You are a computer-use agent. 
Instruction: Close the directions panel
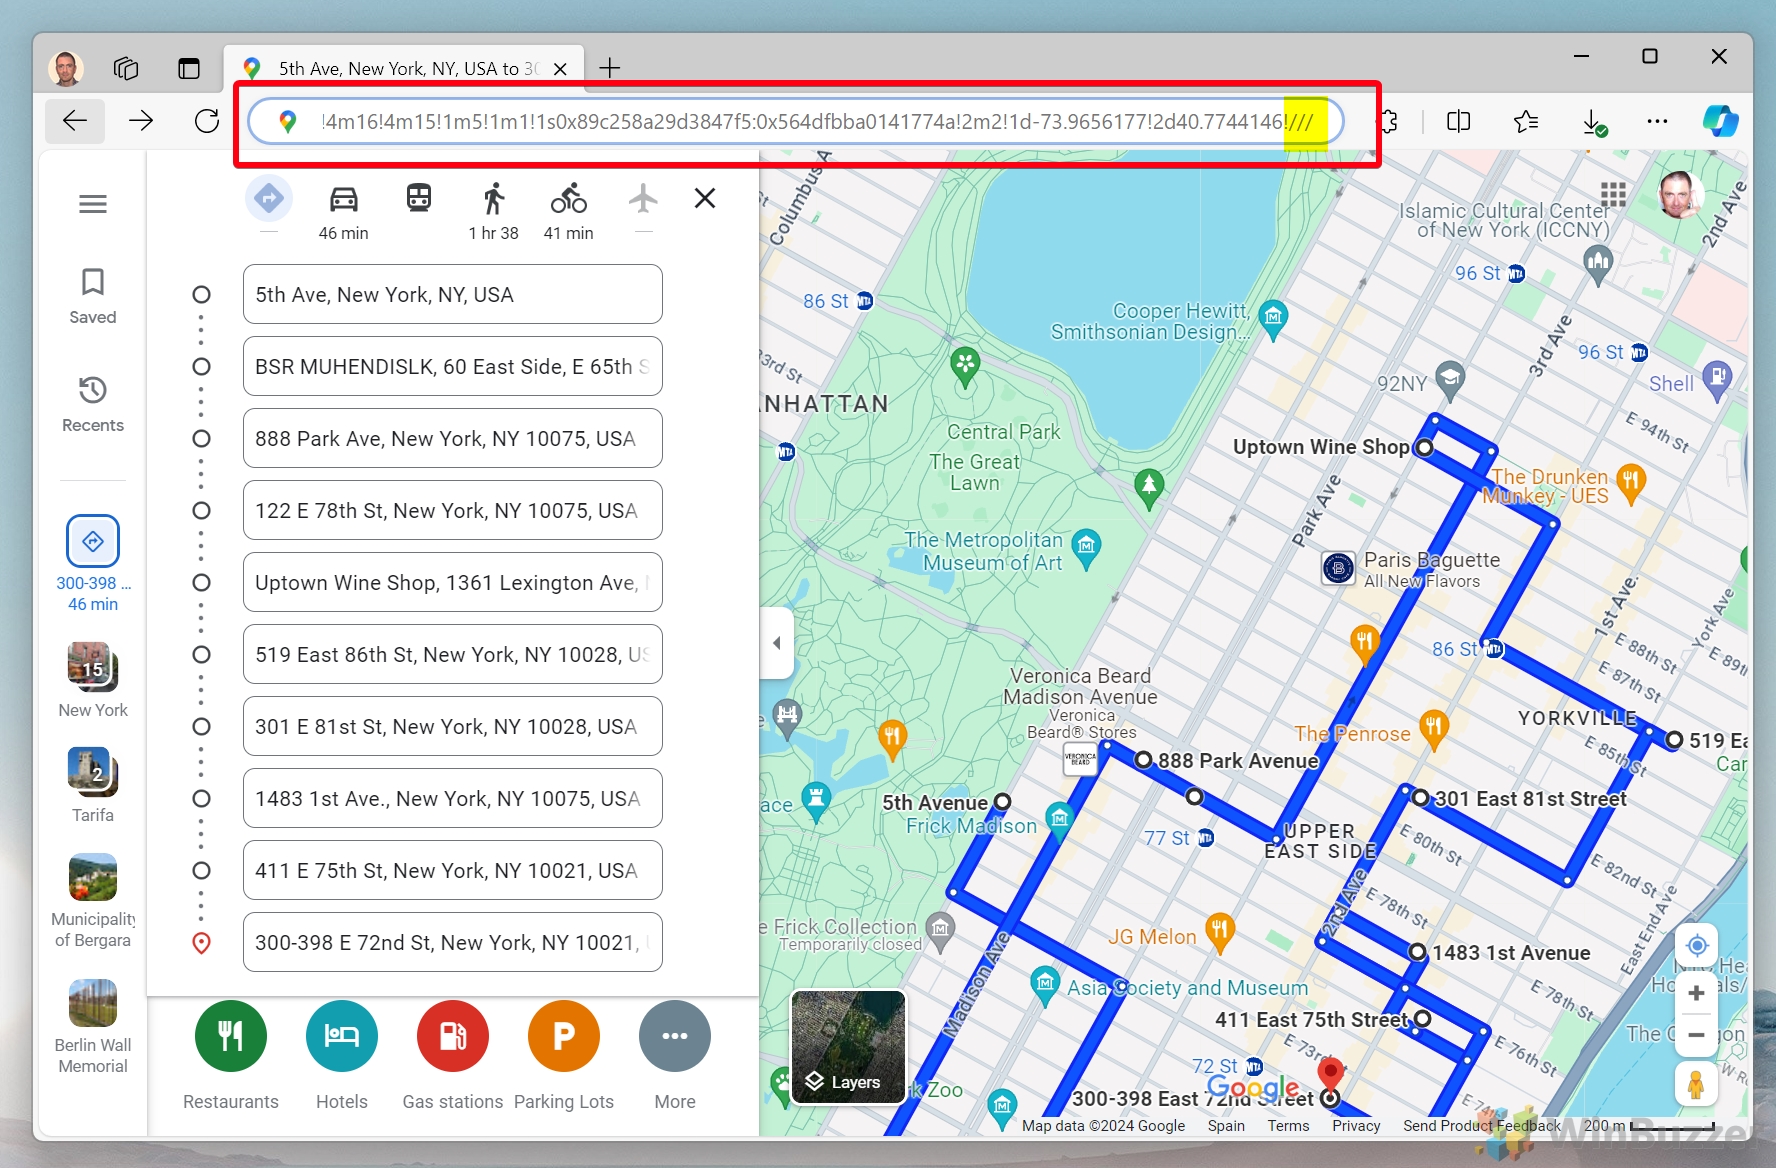704,198
